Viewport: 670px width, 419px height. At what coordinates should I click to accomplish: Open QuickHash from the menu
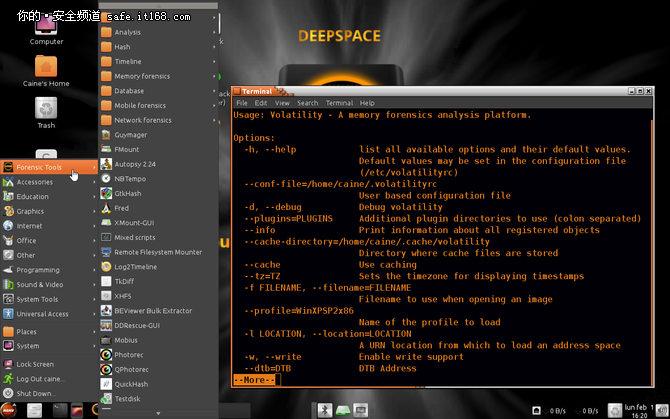tap(133, 383)
